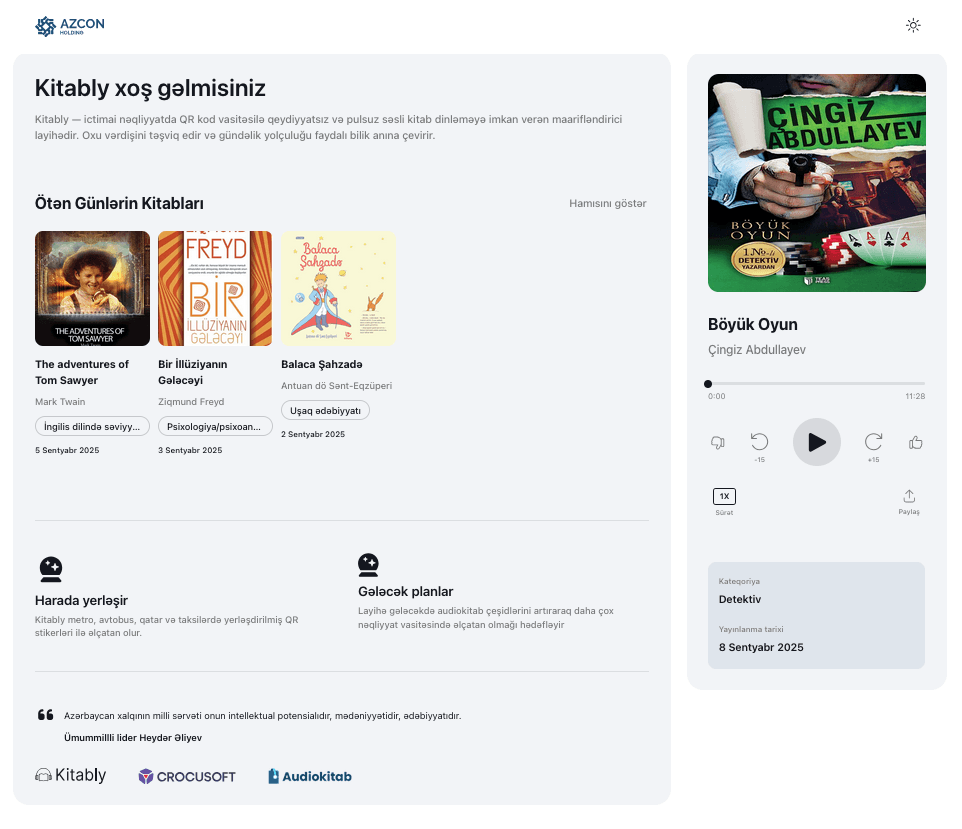Select the Psixologiya/psixoanaliz category tag
Screen dimensions: 962x829
point(215,427)
